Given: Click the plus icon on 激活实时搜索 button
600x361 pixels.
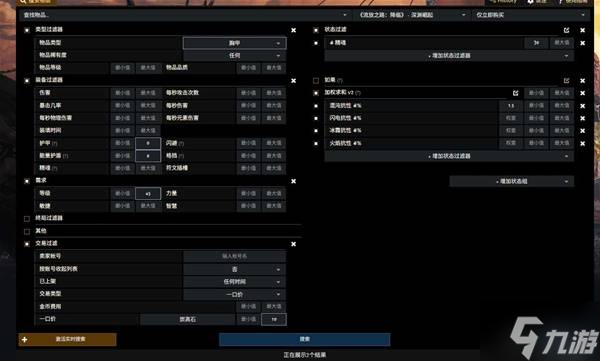Looking at the screenshot, I should (25, 340).
